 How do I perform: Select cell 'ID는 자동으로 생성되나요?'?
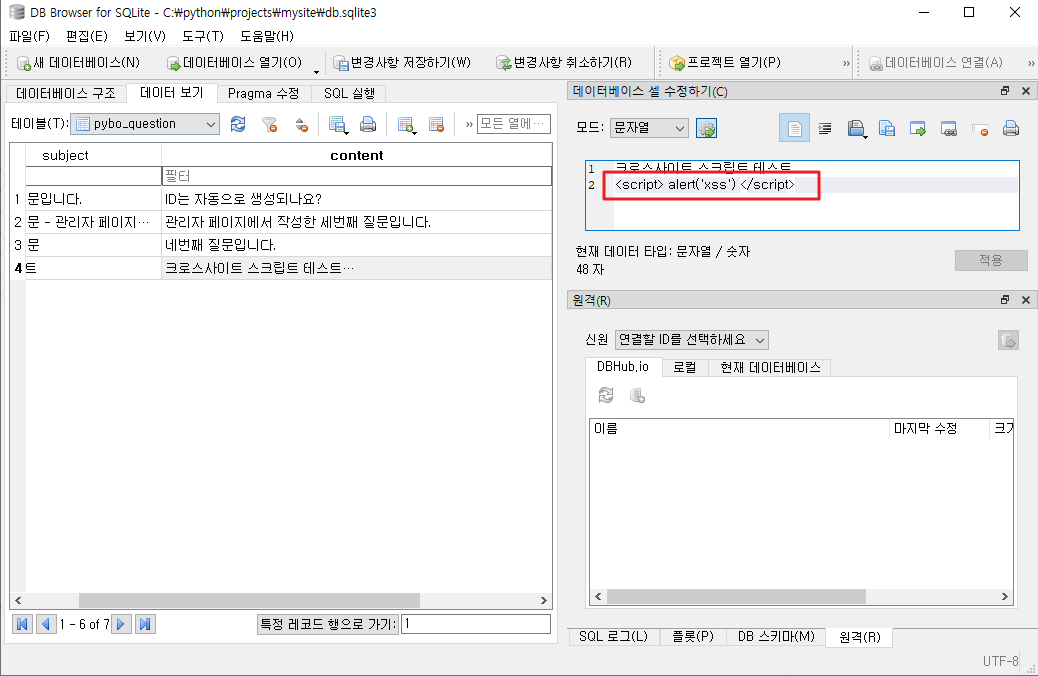(357, 199)
